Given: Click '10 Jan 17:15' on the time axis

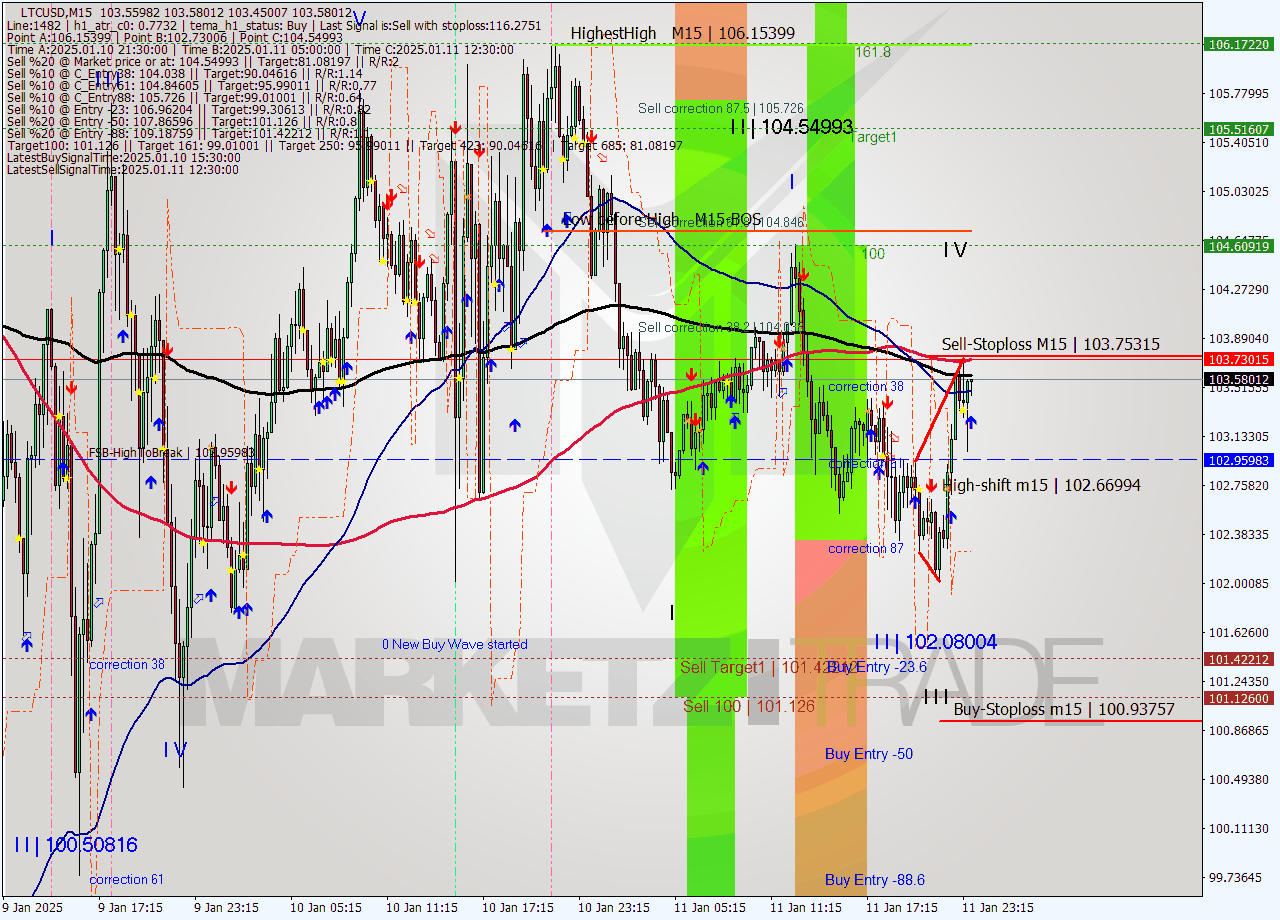Looking at the screenshot, I should [x=517, y=908].
